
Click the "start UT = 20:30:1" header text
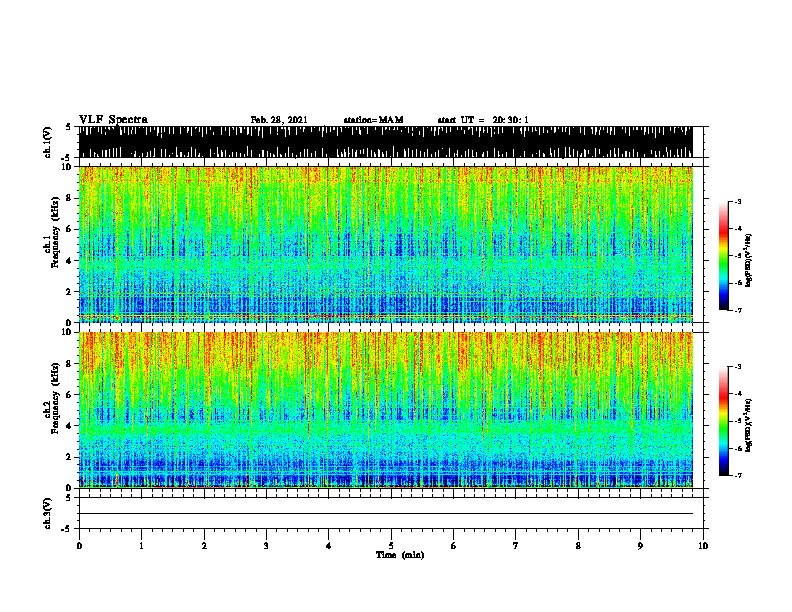tap(483, 120)
